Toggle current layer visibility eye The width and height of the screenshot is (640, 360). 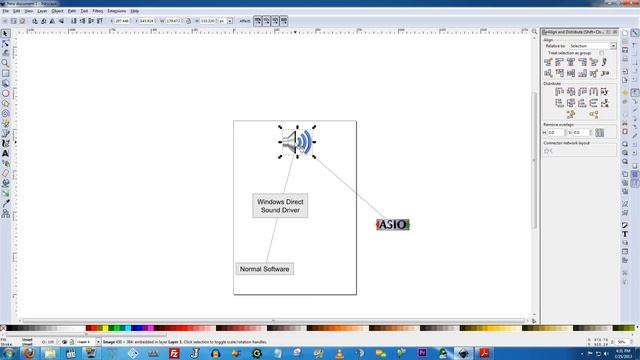click(64, 342)
